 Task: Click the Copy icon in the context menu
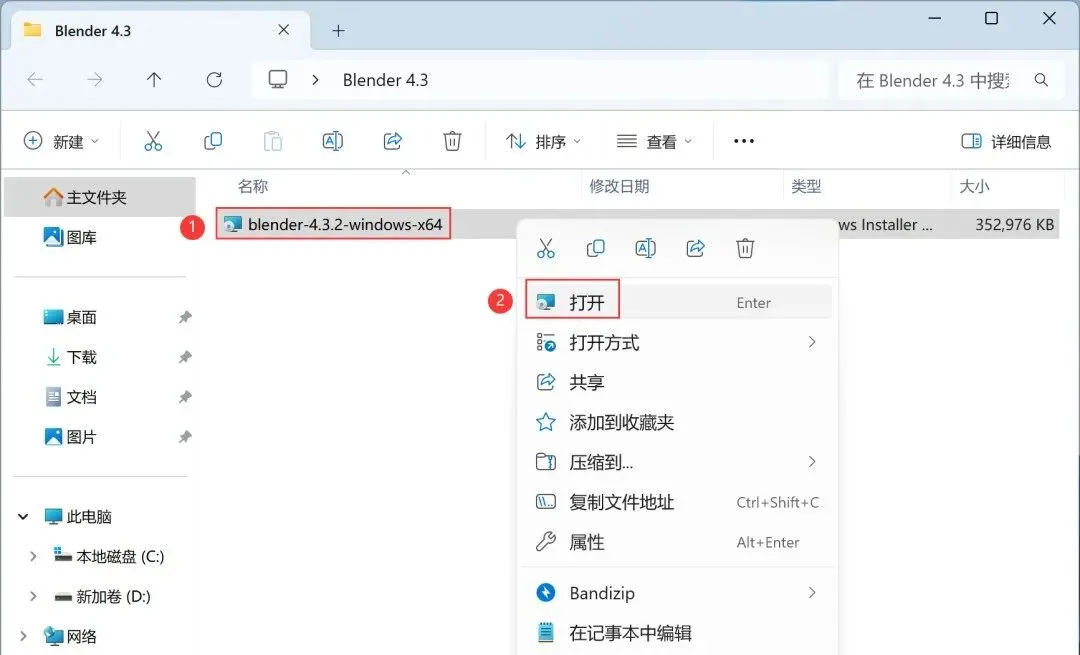click(x=596, y=248)
